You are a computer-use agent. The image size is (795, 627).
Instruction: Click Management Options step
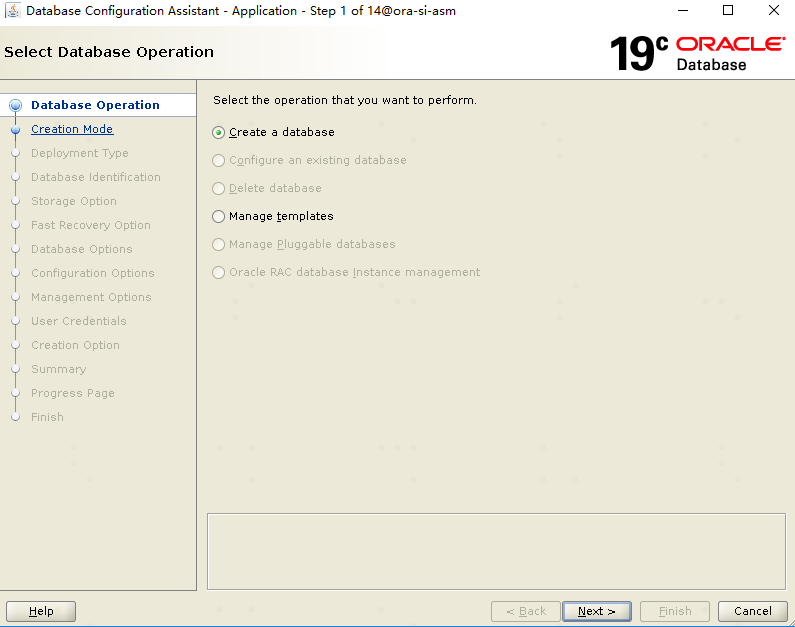tap(91, 297)
